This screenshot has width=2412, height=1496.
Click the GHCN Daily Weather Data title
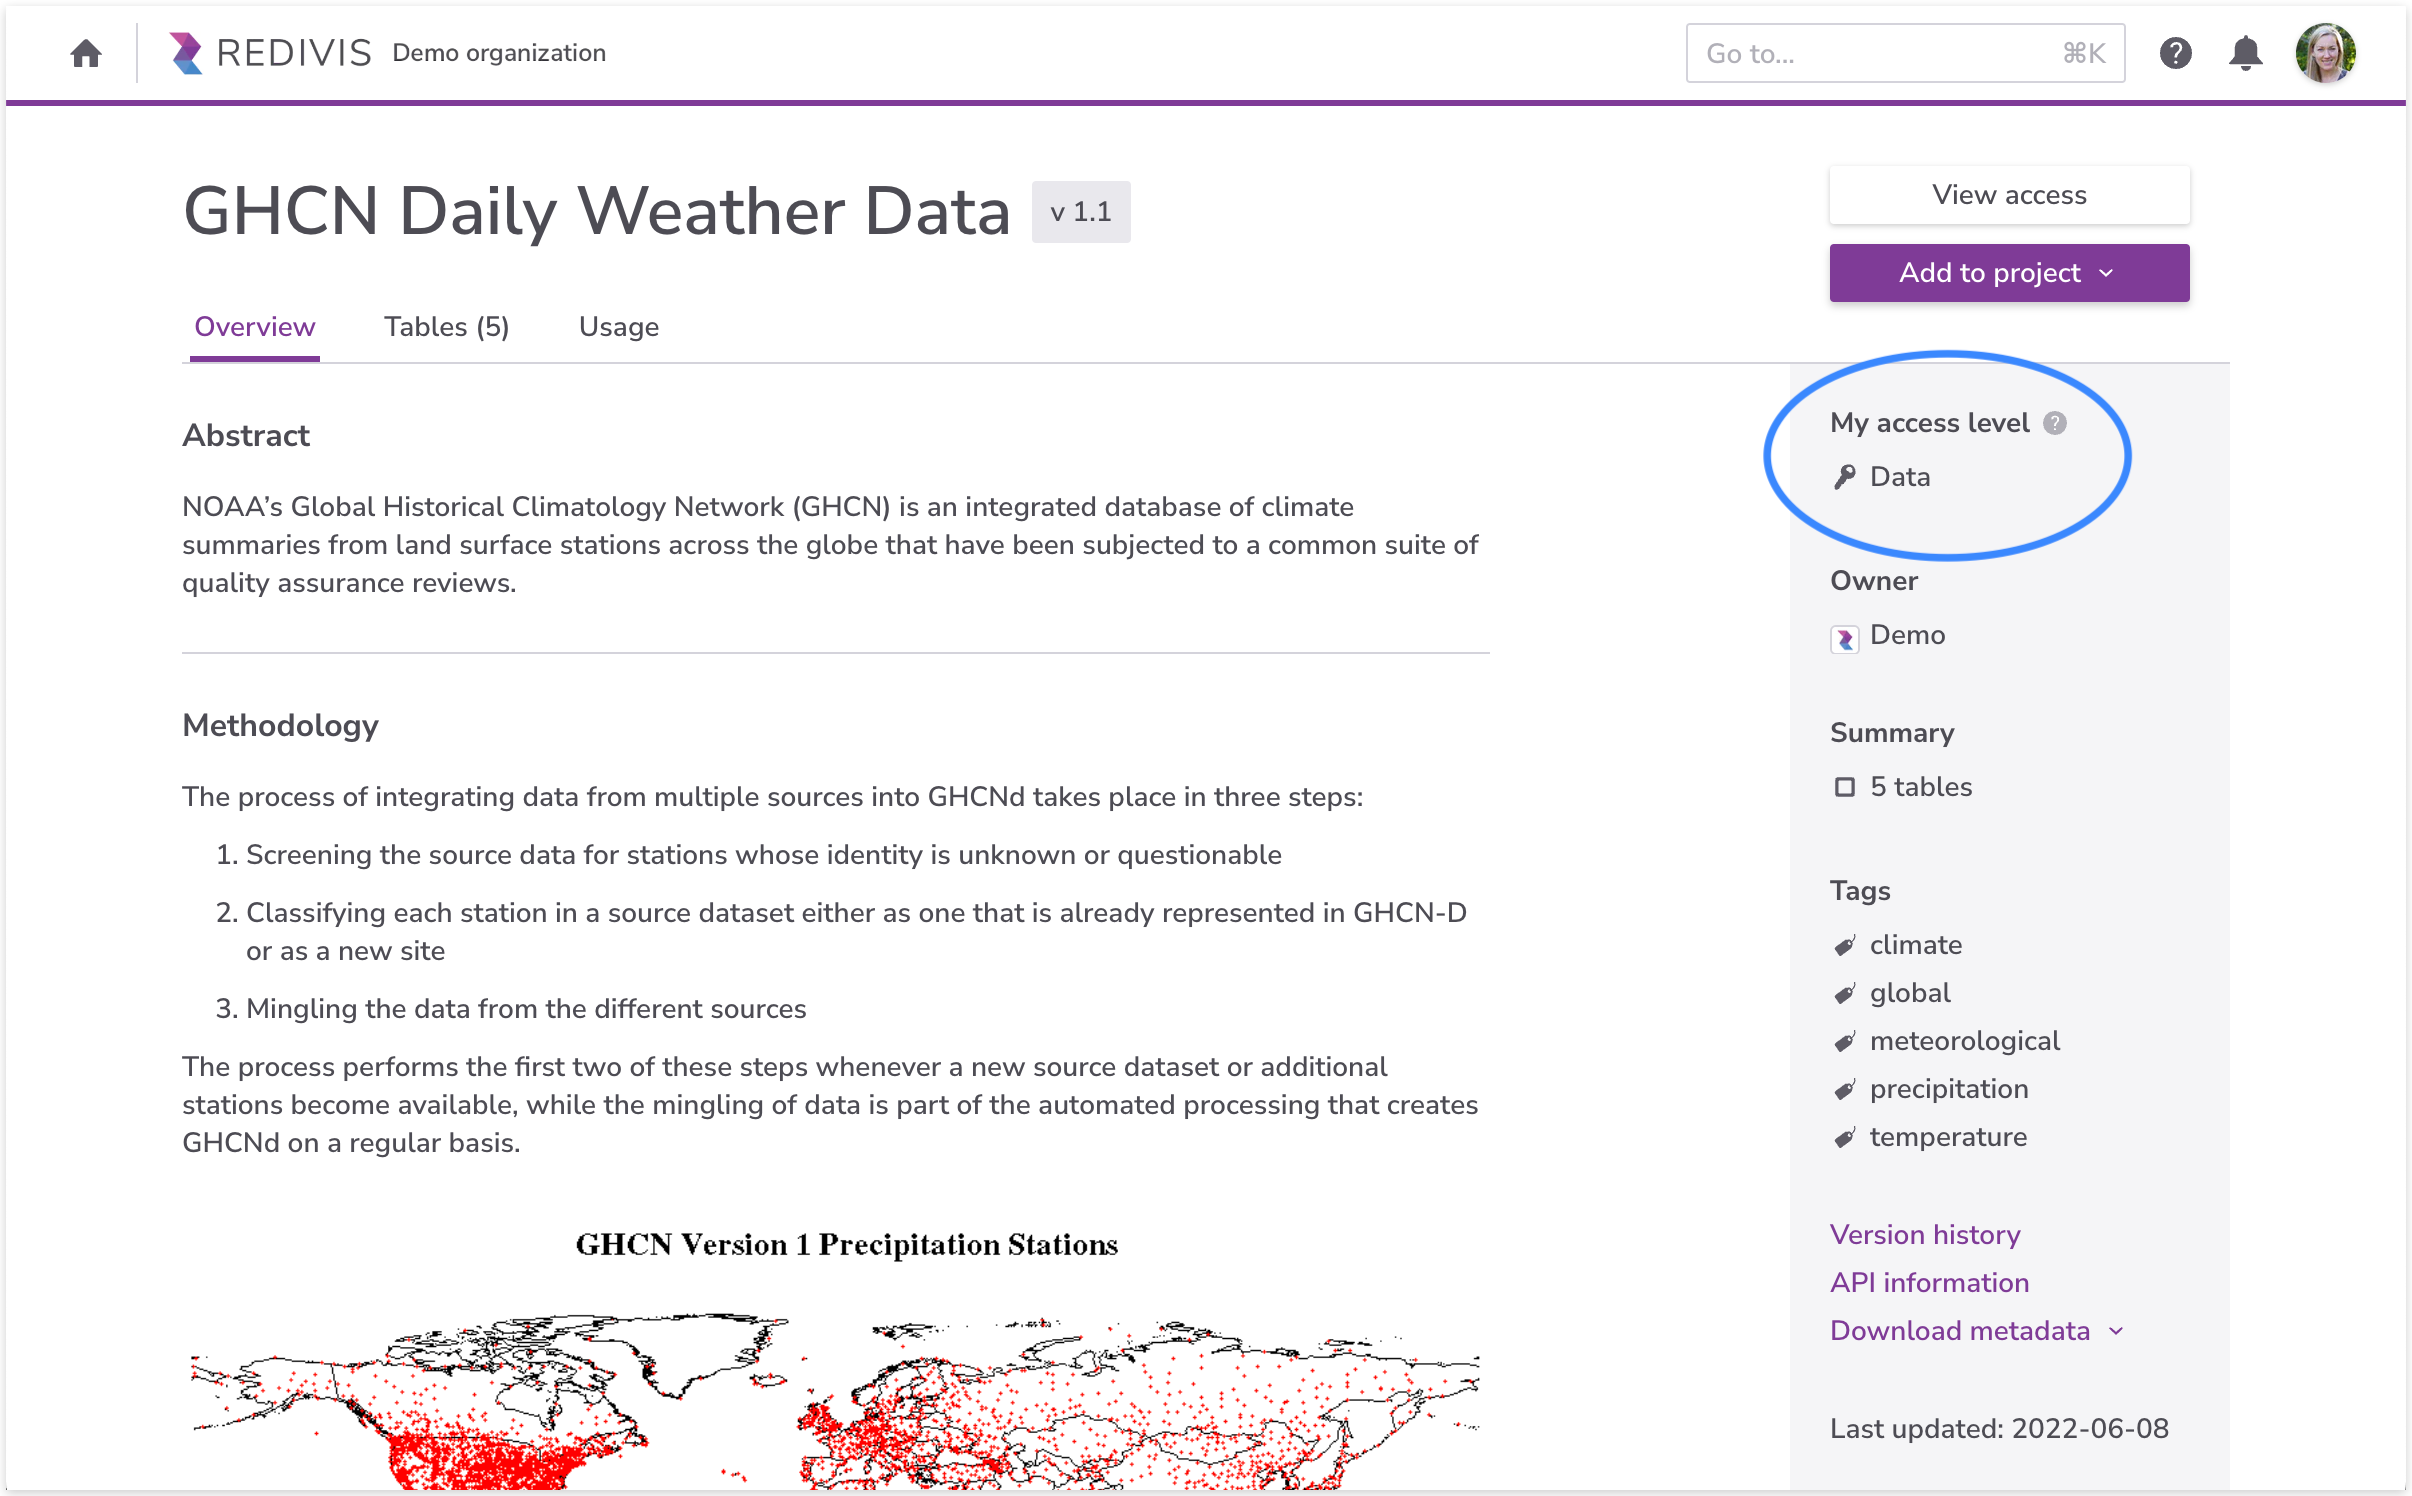tap(597, 212)
